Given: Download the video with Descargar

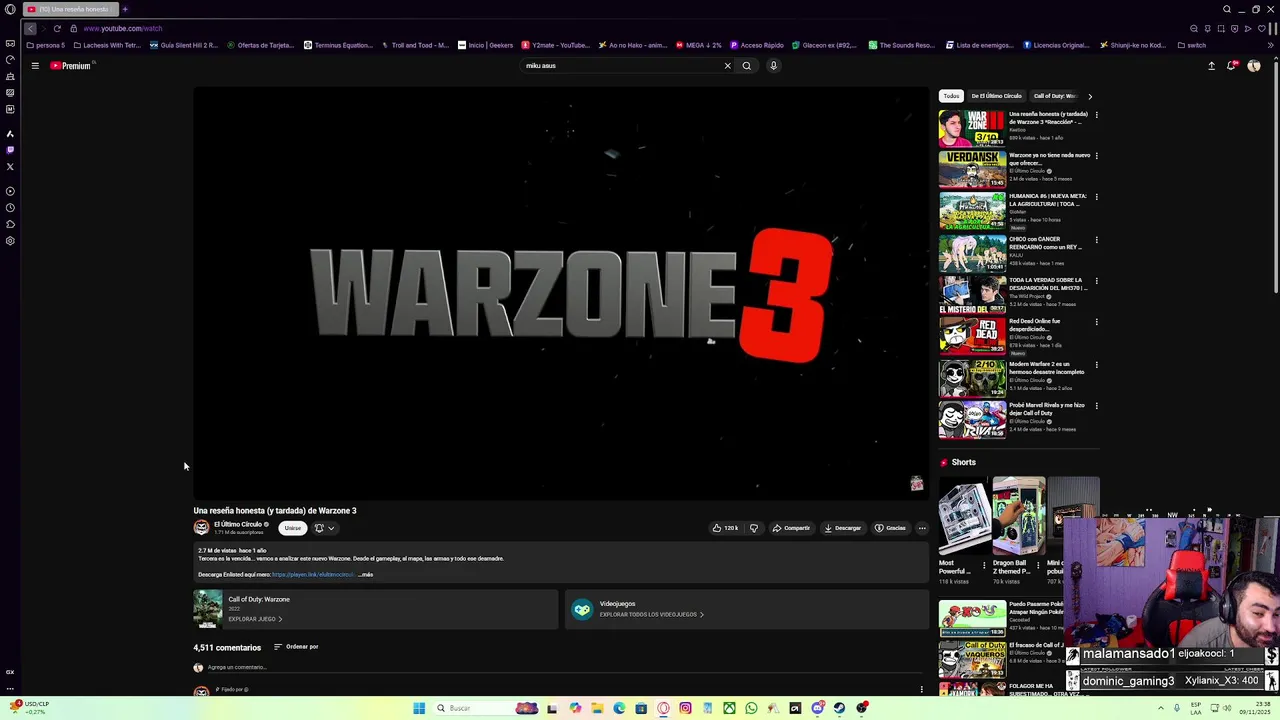Looking at the screenshot, I should coord(842,528).
